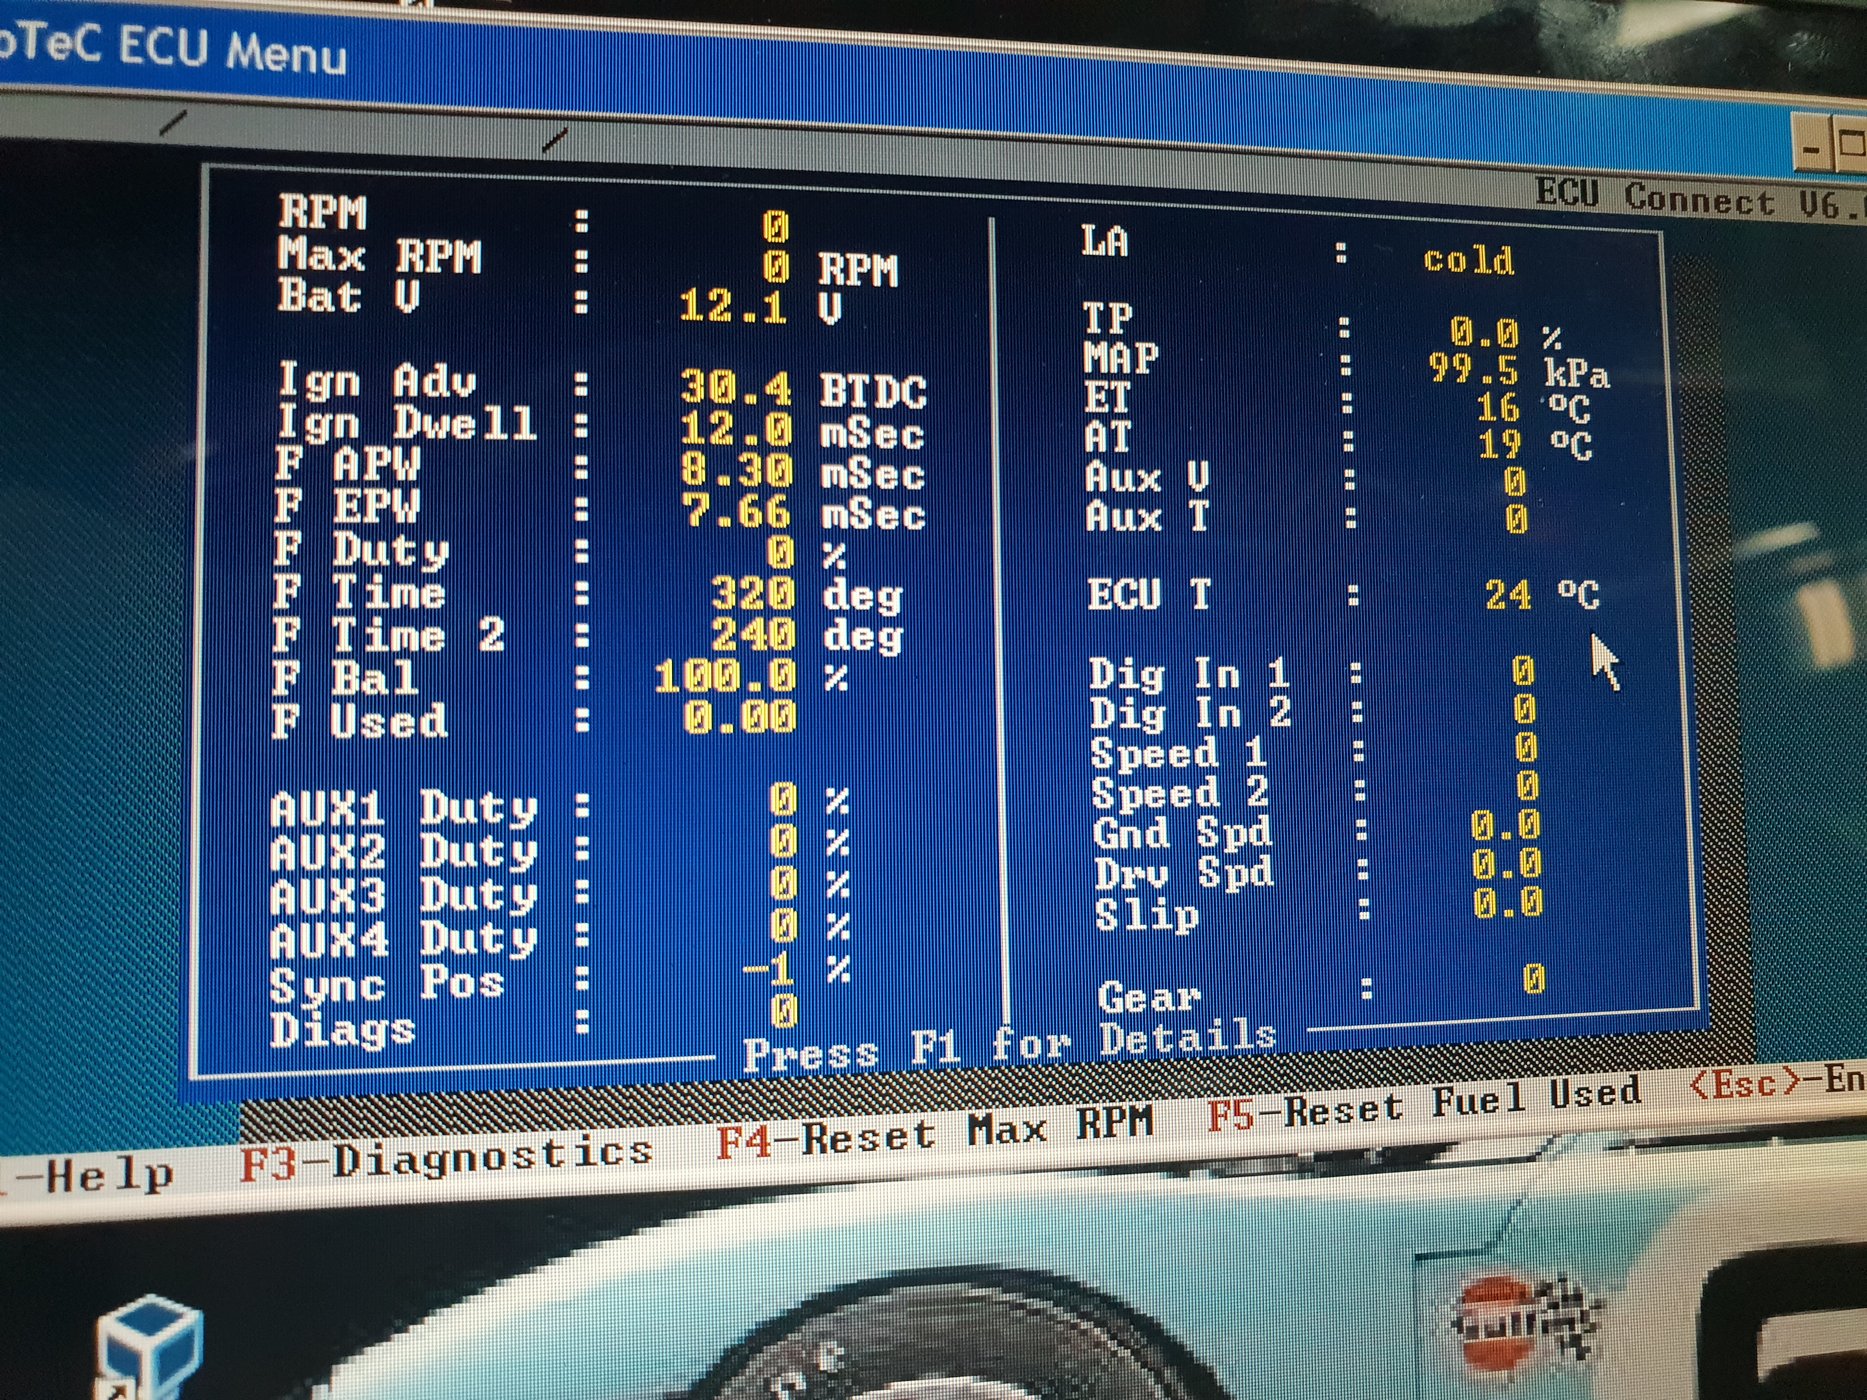
Task: Click the AT value 19
Action: click(1499, 444)
